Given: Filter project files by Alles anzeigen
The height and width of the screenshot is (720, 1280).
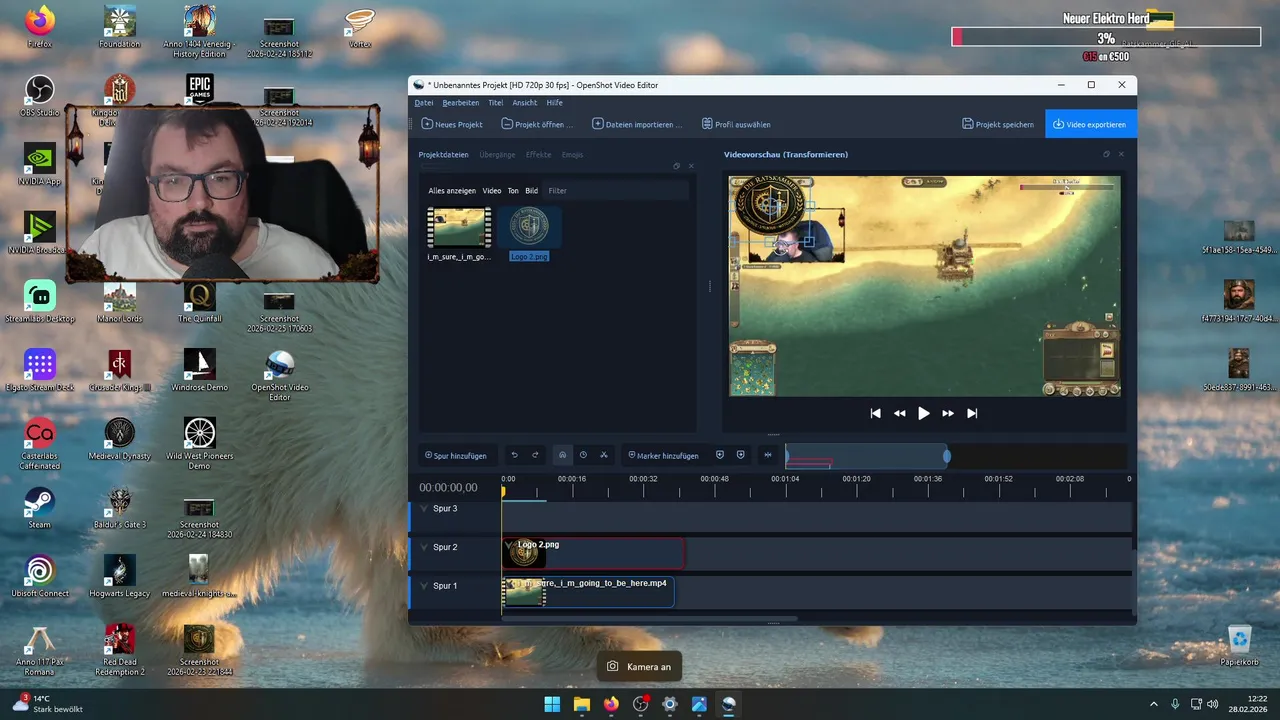Looking at the screenshot, I should (452, 190).
